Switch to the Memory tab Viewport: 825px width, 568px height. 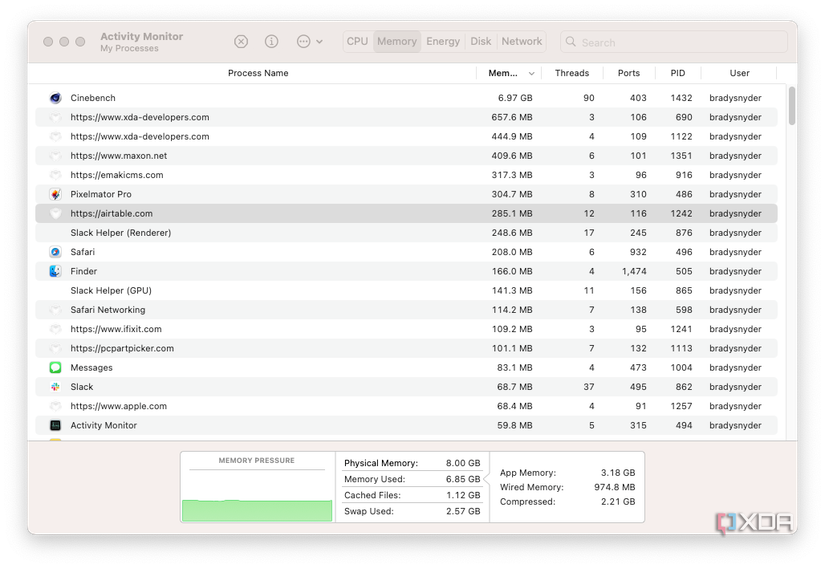tap(397, 42)
